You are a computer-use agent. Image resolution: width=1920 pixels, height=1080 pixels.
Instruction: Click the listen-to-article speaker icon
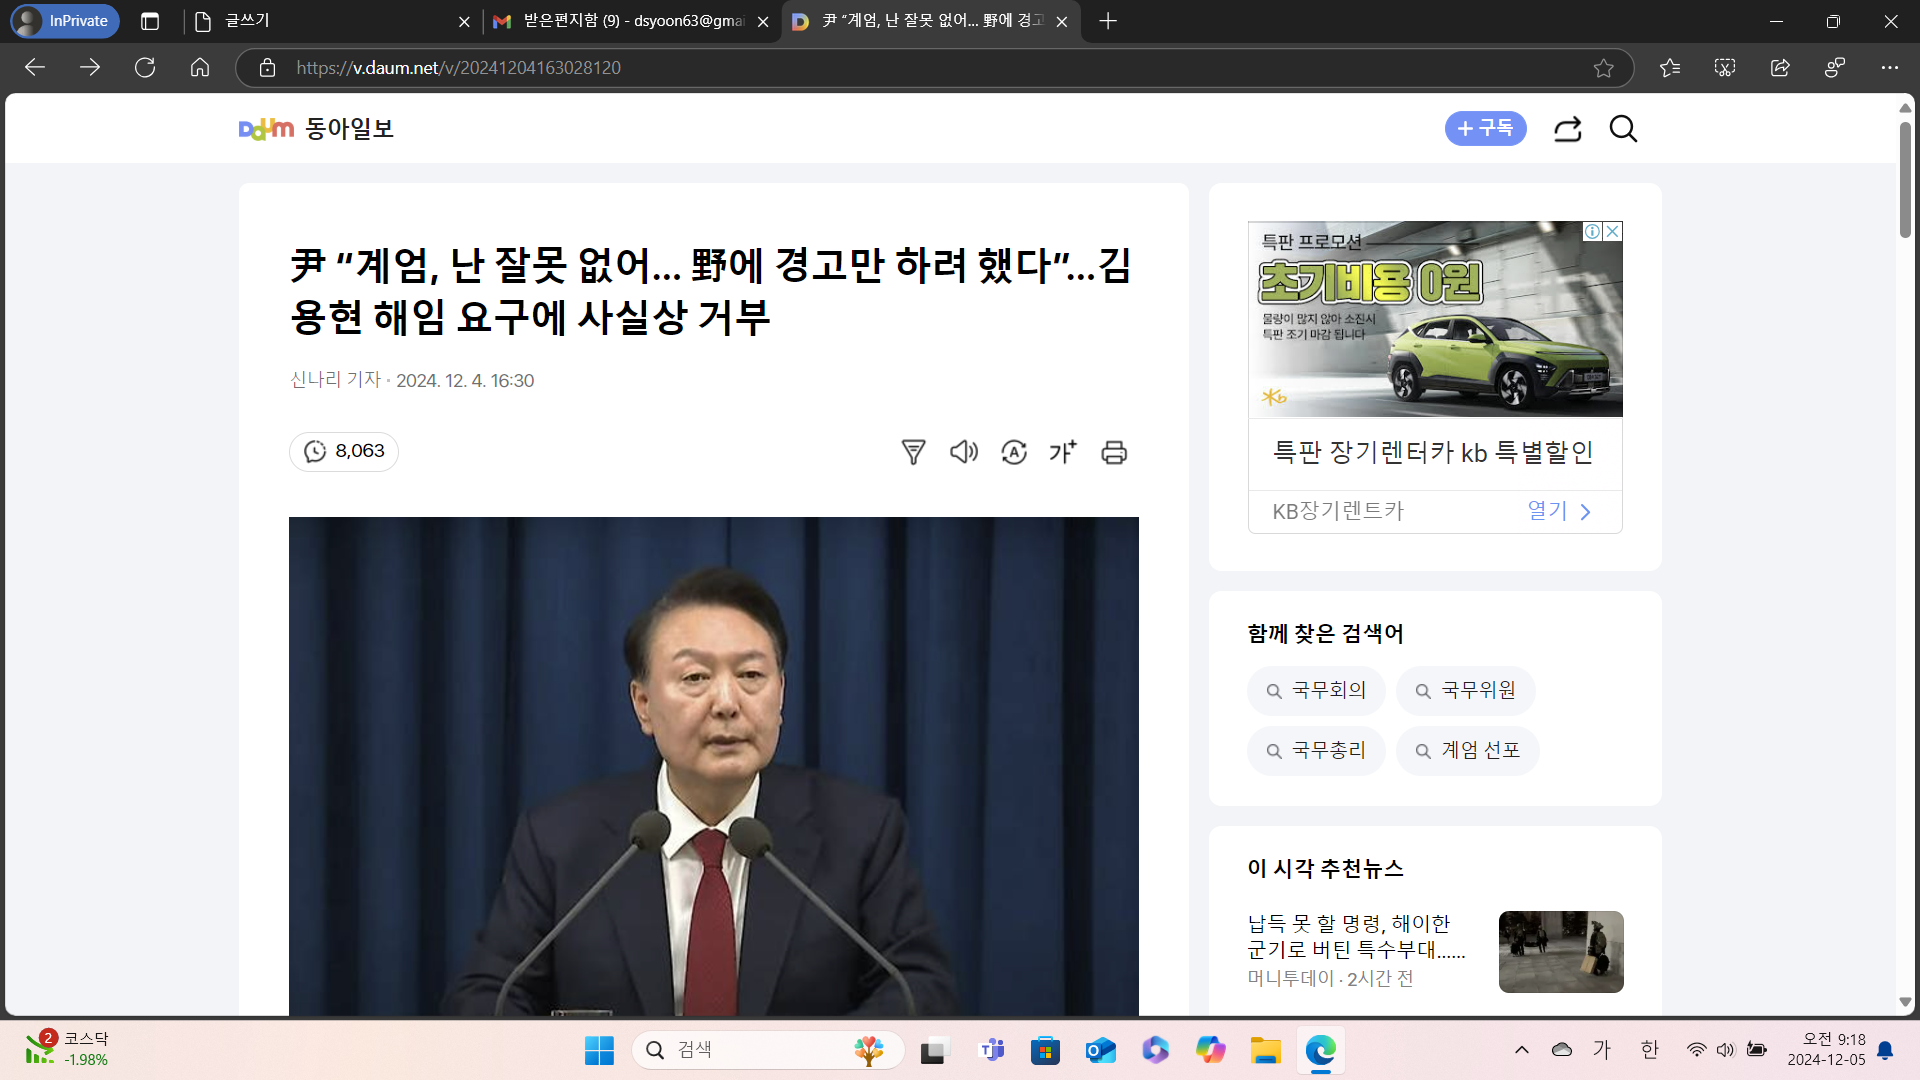click(963, 452)
